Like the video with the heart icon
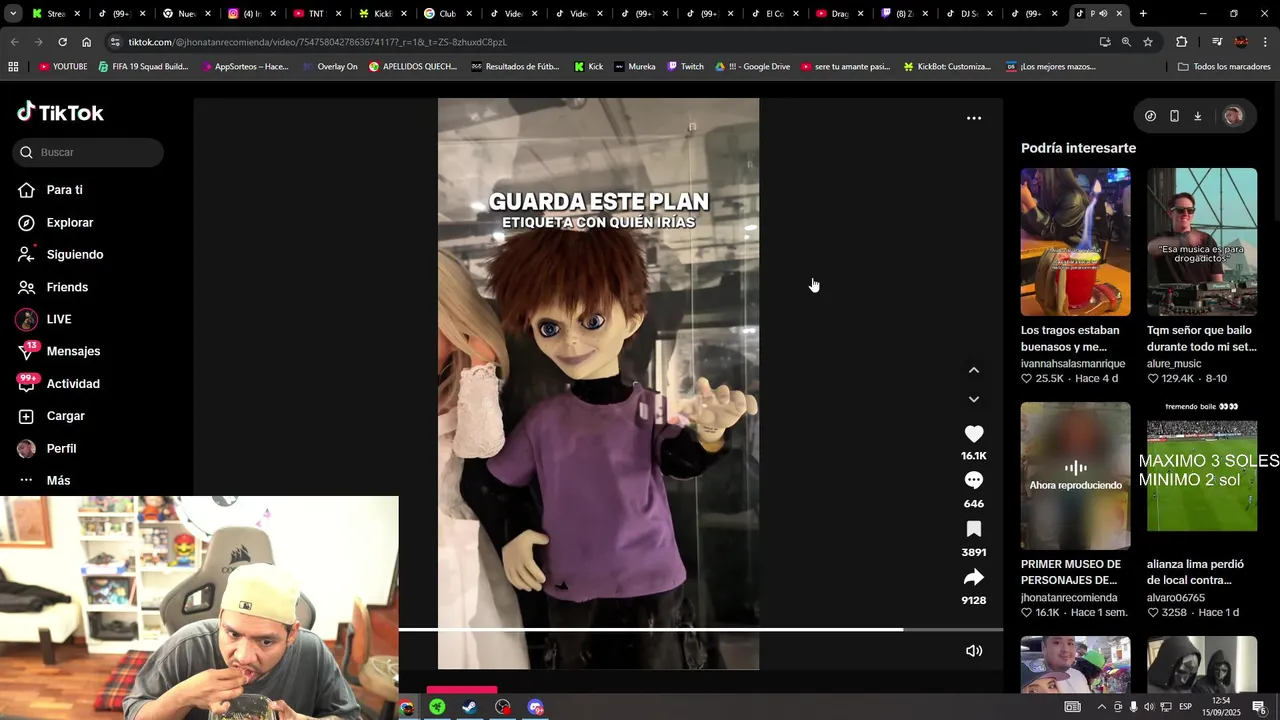 [973, 434]
